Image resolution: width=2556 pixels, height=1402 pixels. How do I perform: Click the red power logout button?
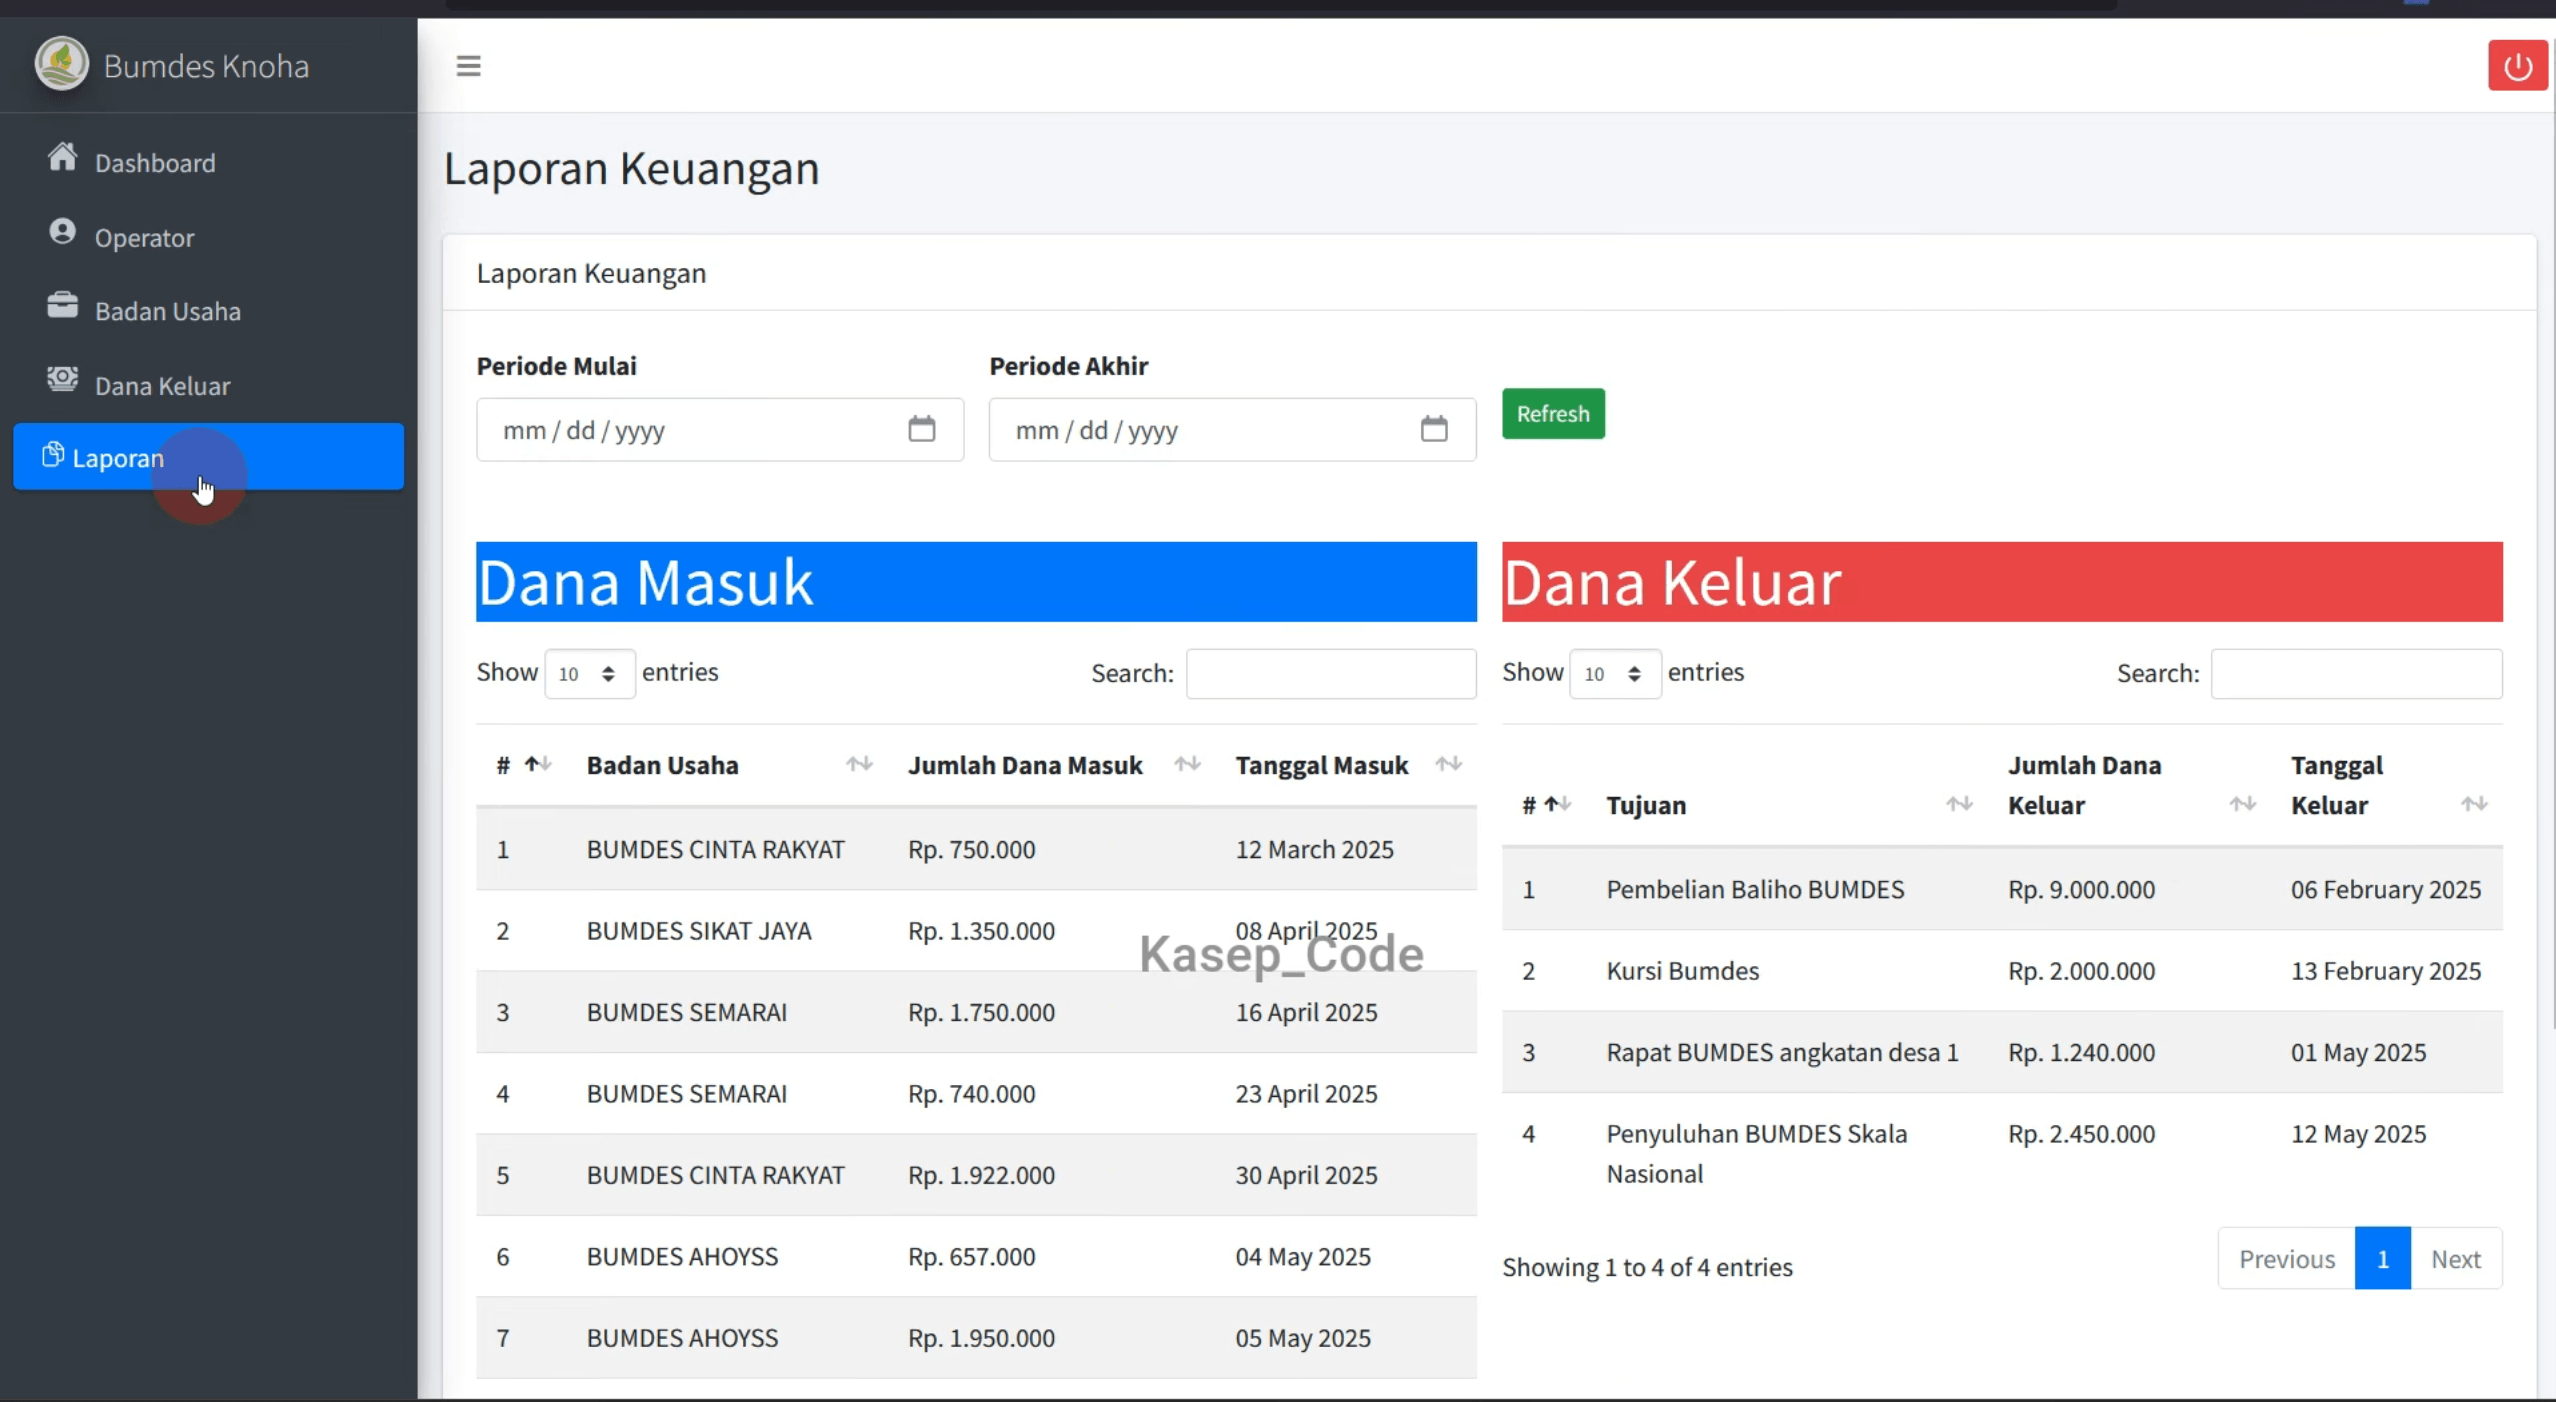click(2517, 66)
